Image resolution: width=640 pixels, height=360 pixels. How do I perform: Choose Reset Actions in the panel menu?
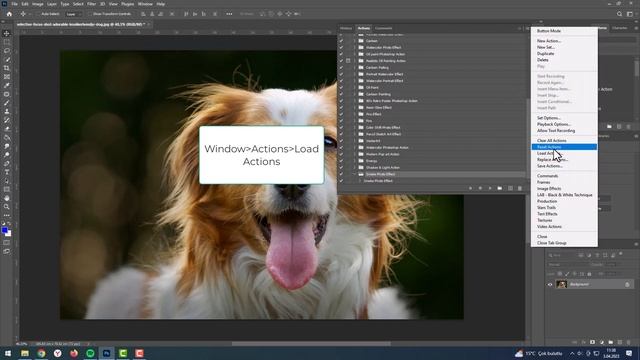click(564, 147)
